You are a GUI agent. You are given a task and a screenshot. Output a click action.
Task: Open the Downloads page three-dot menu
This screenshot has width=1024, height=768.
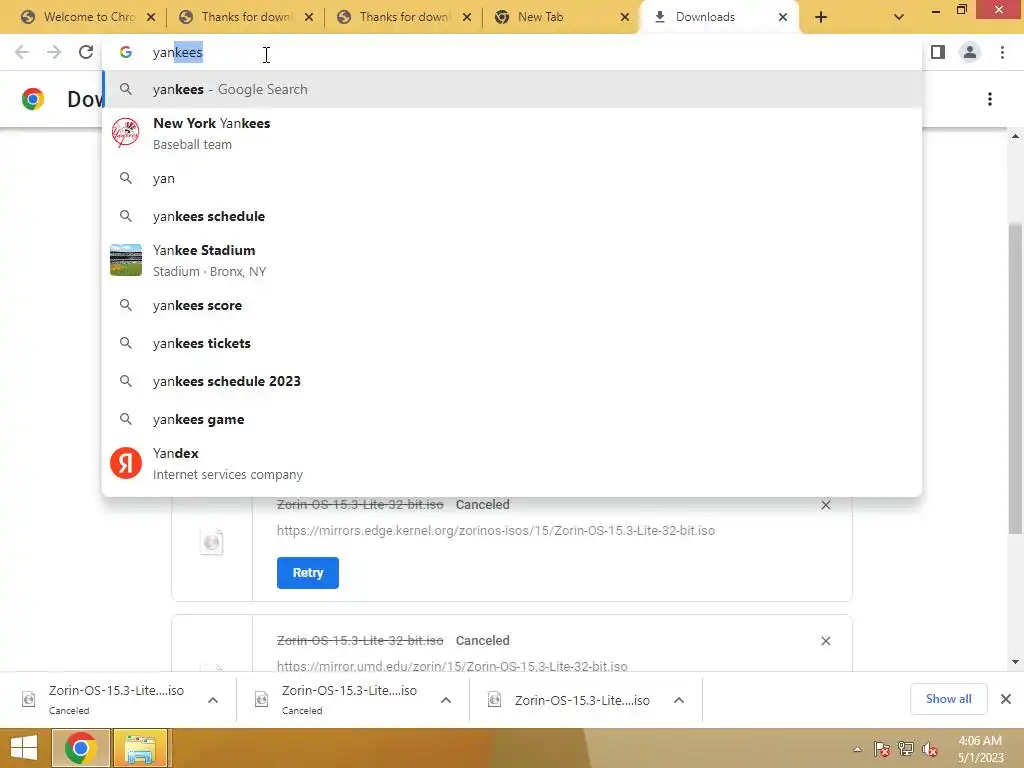(x=990, y=99)
